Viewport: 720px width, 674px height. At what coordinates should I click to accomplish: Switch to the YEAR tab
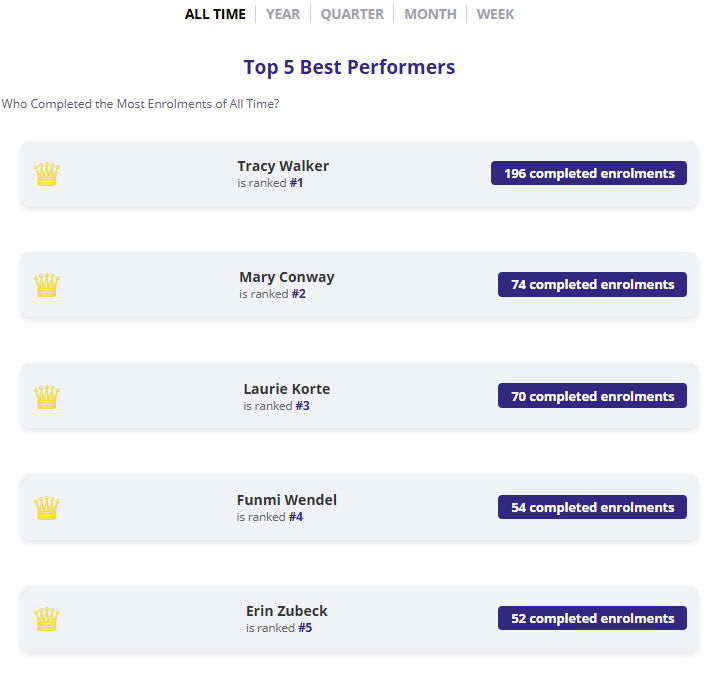283,14
